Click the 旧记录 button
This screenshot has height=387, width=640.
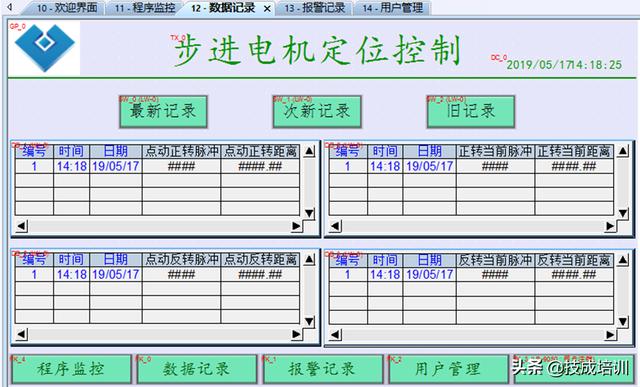[471, 112]
